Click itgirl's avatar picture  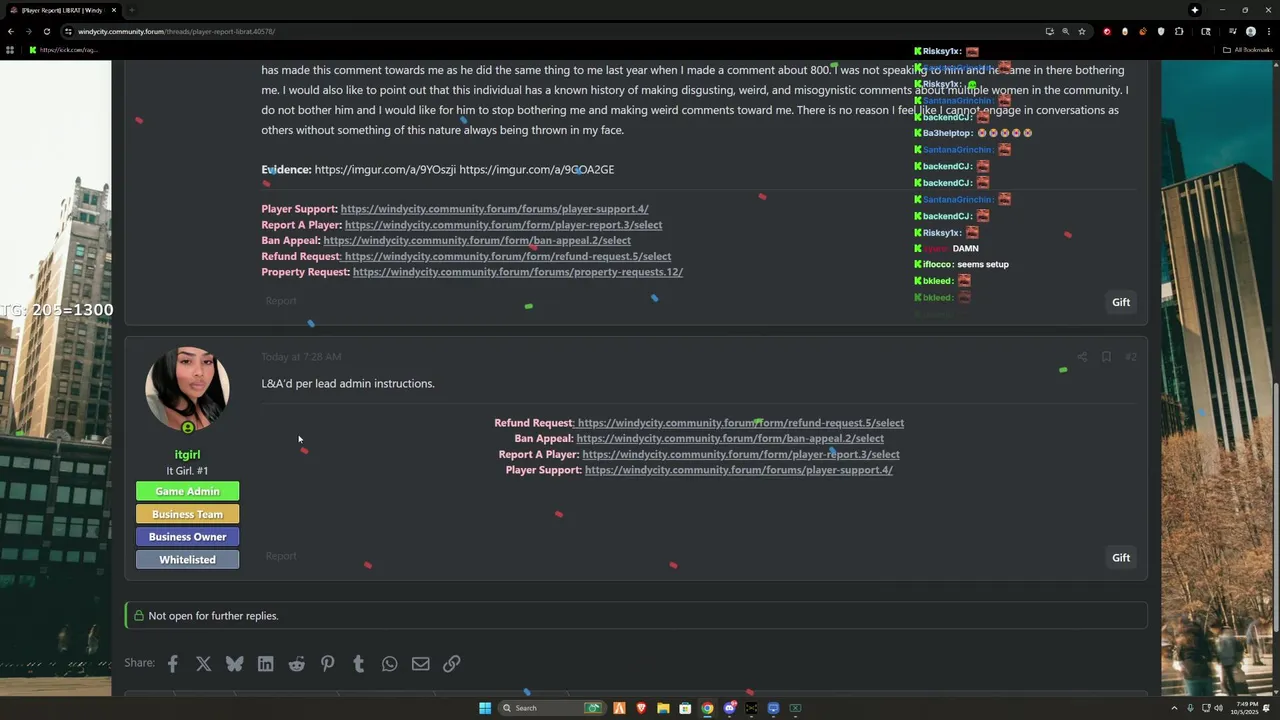click(x=187, y=389)
